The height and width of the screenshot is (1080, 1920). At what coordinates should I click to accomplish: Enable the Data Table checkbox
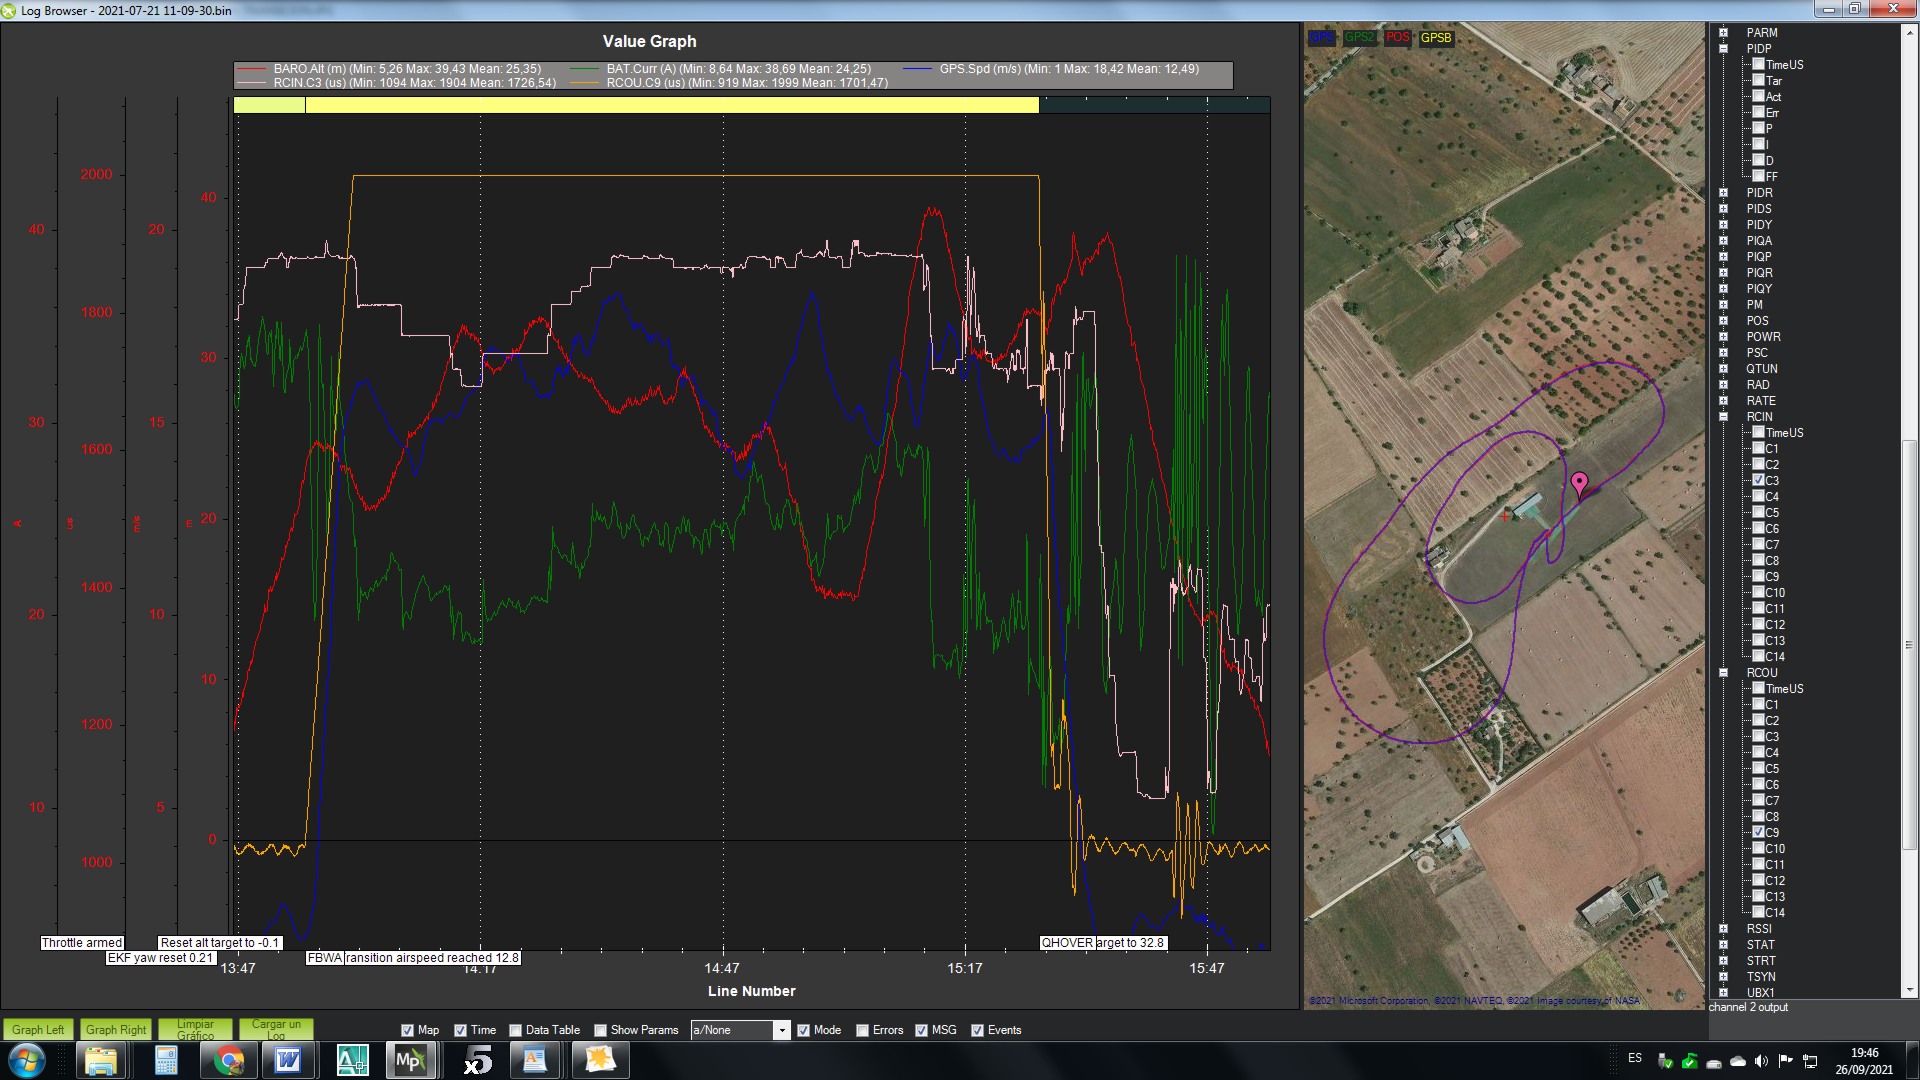pyautogui.click(x=516, y=1030)
